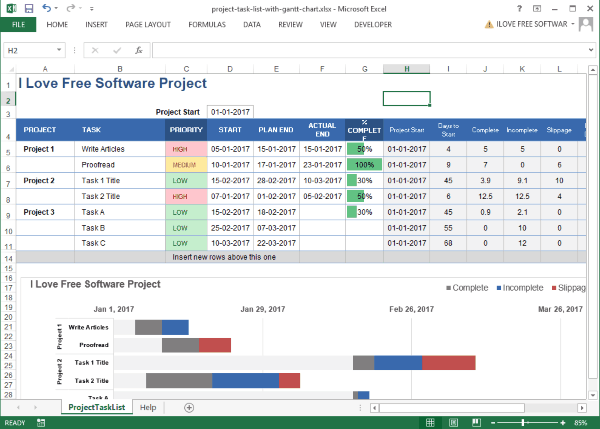Switch to the Help sheet tab
The width and height of the screenshot is (600, 429).
(x=148, y=407)
